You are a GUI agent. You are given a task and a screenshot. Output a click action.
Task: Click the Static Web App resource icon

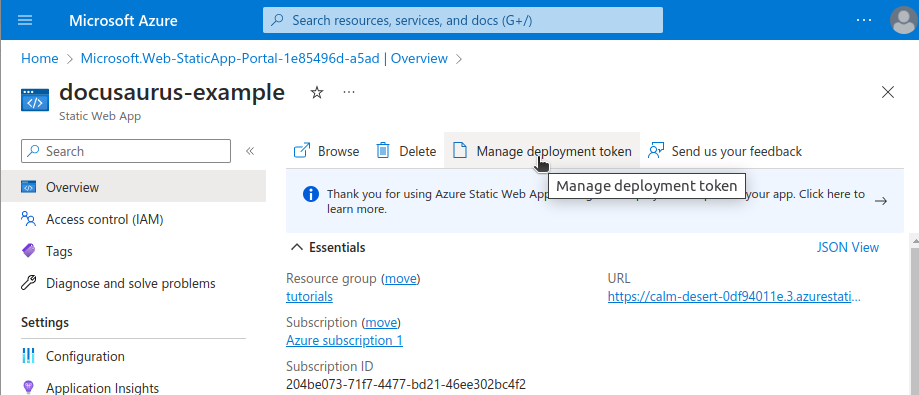pyautogui.click(x=35, y=100)
